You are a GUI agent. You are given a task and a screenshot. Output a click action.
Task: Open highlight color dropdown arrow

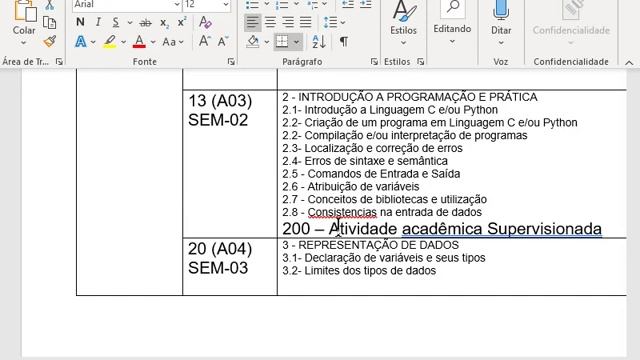pyautogui.click(x=123, y=42)
